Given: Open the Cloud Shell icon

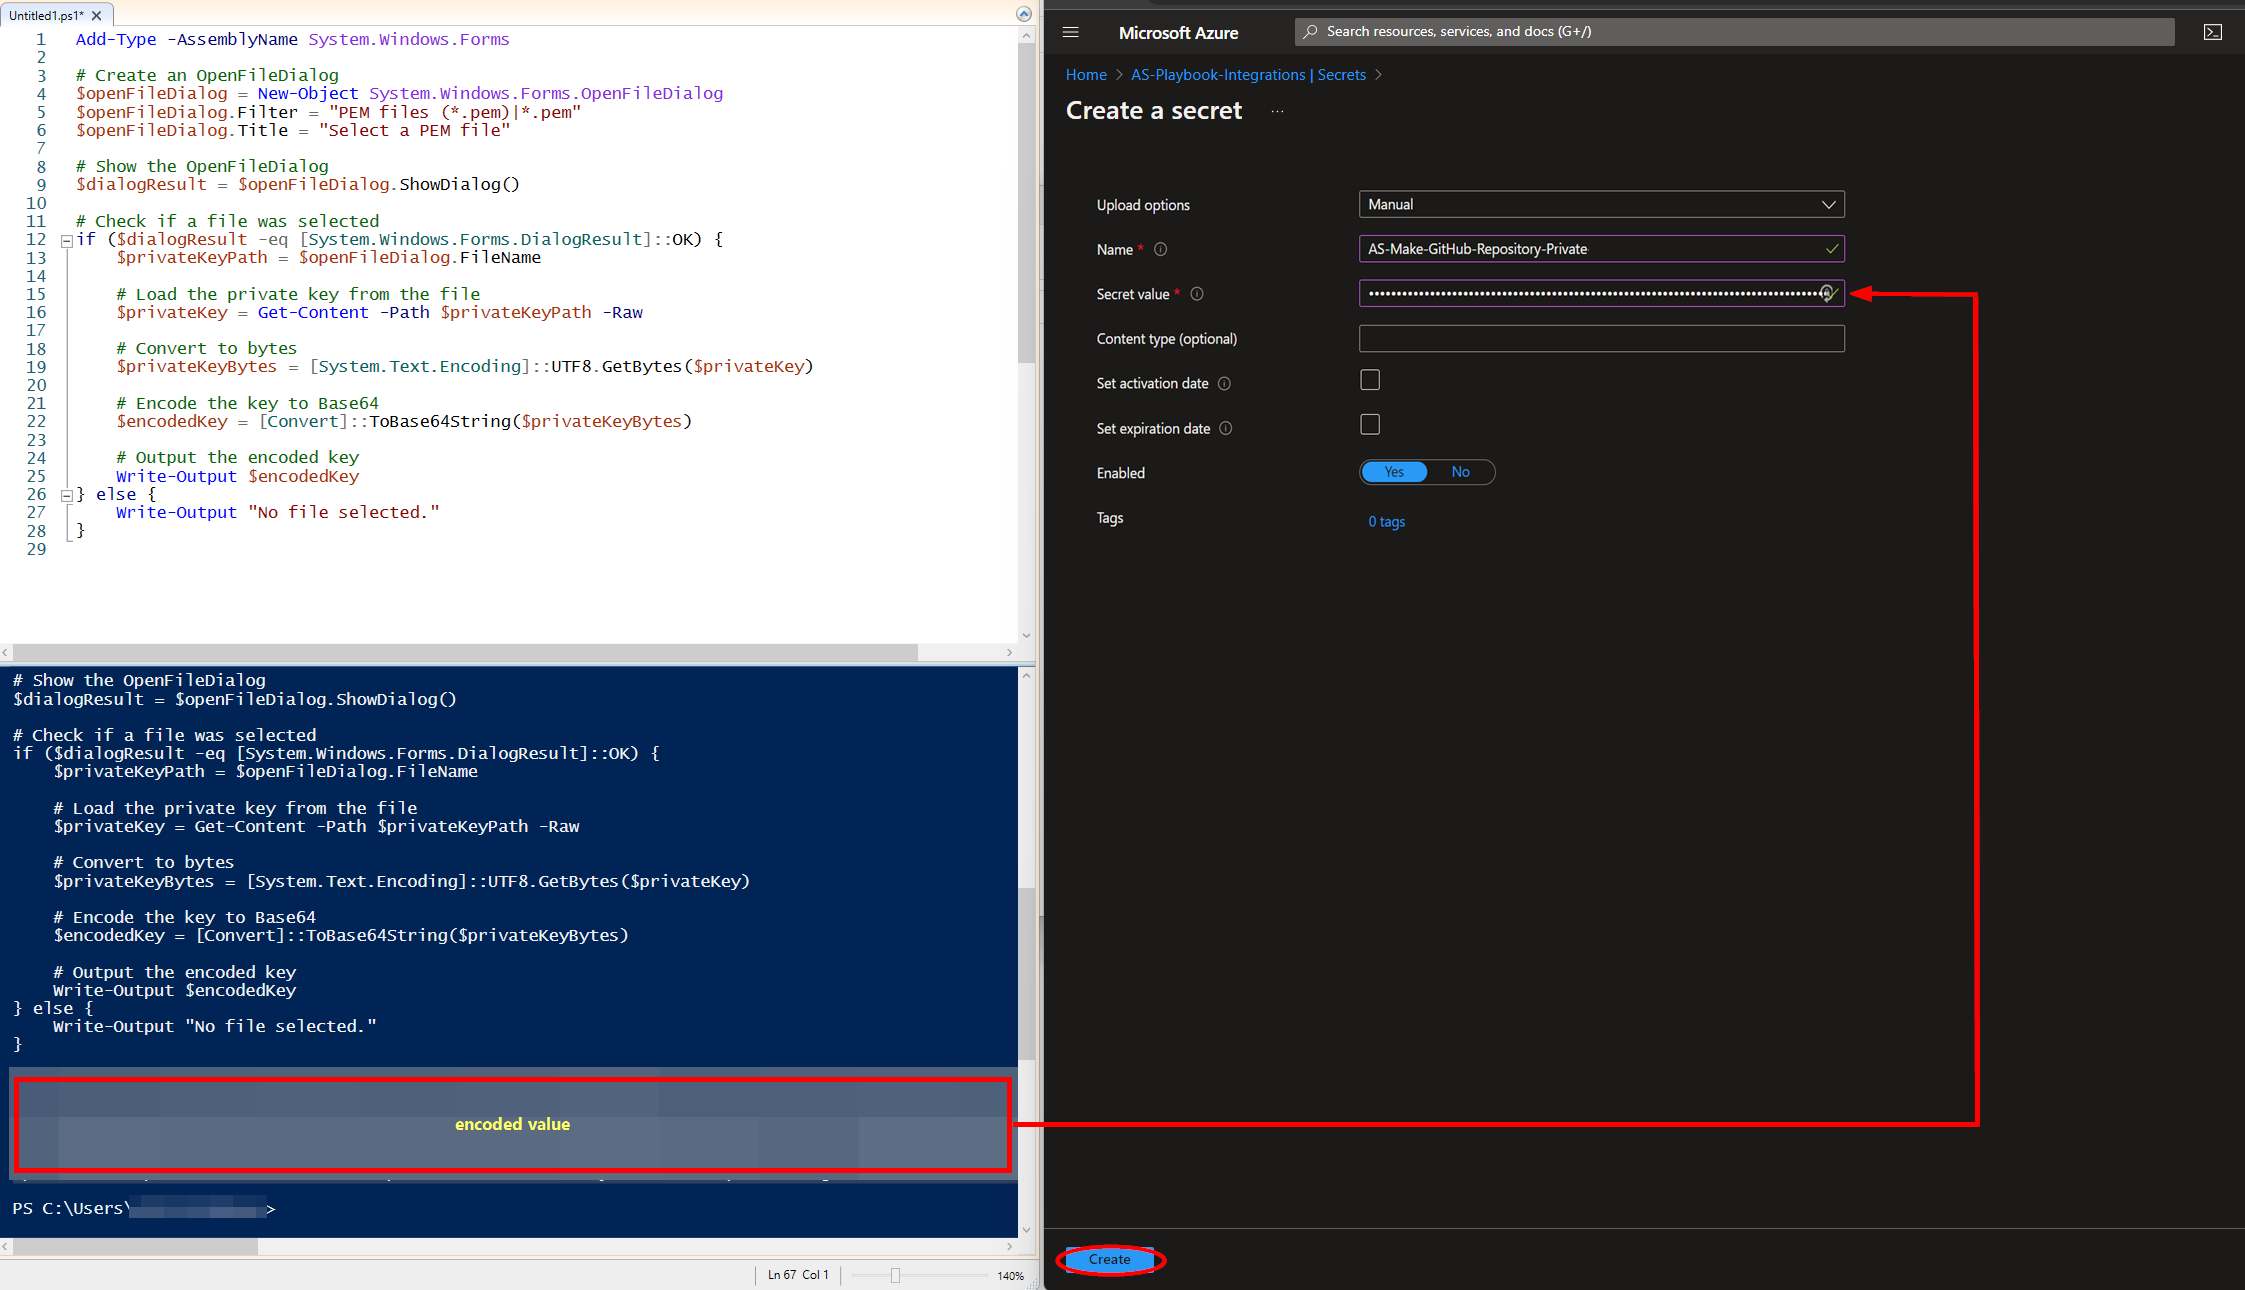Looking at the screenshot, I should 2213,32.
